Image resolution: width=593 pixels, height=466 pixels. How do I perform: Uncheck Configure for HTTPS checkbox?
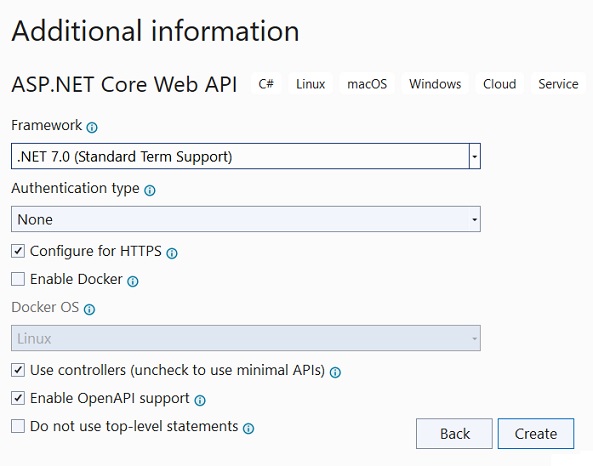[x=18, y=251]
